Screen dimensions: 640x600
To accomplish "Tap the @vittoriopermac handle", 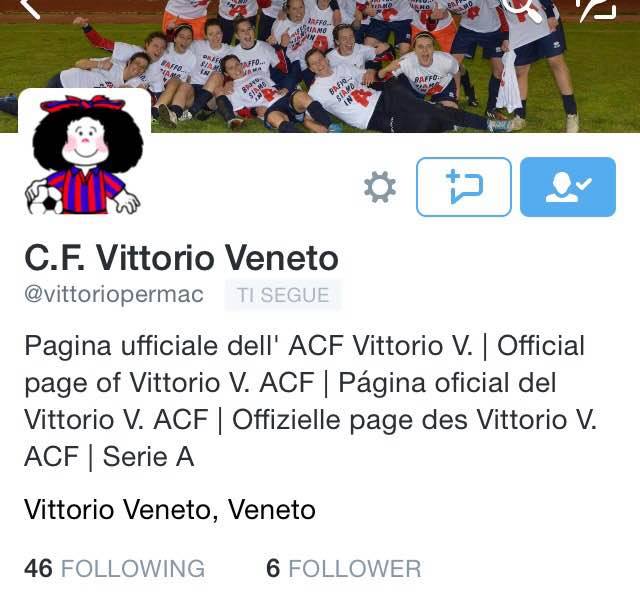I will pos(114,295).
